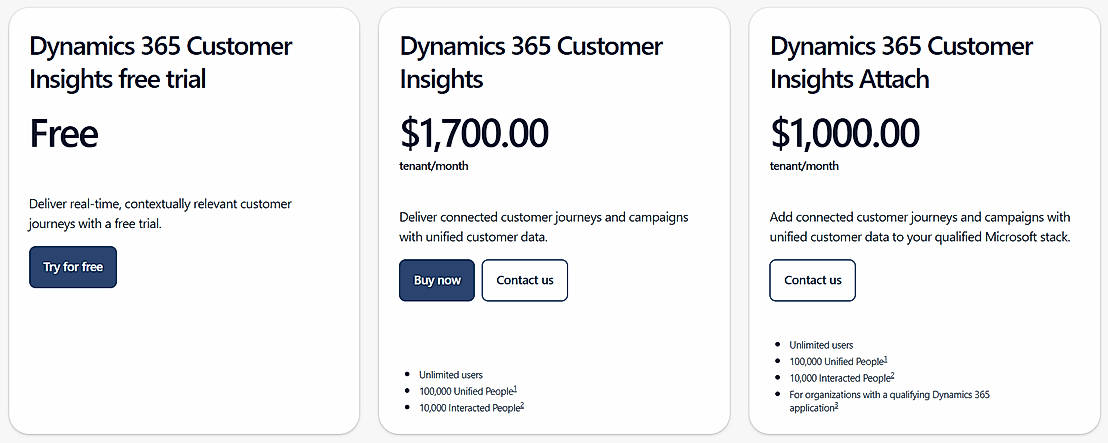Click the large Free price label
Screen dimensions: 1108x443
(64, 133)
